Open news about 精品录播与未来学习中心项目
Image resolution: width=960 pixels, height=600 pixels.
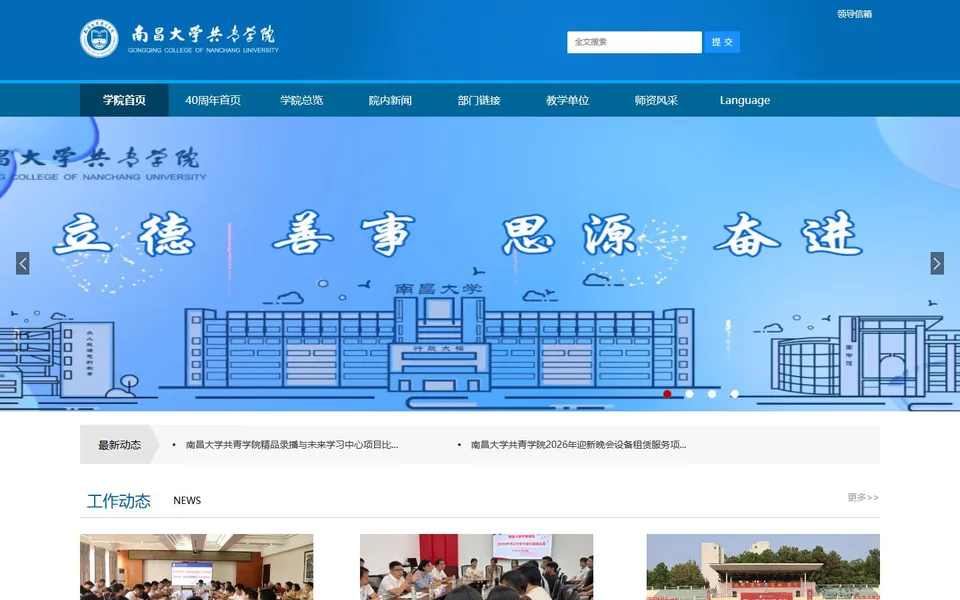tap(292, 444)
